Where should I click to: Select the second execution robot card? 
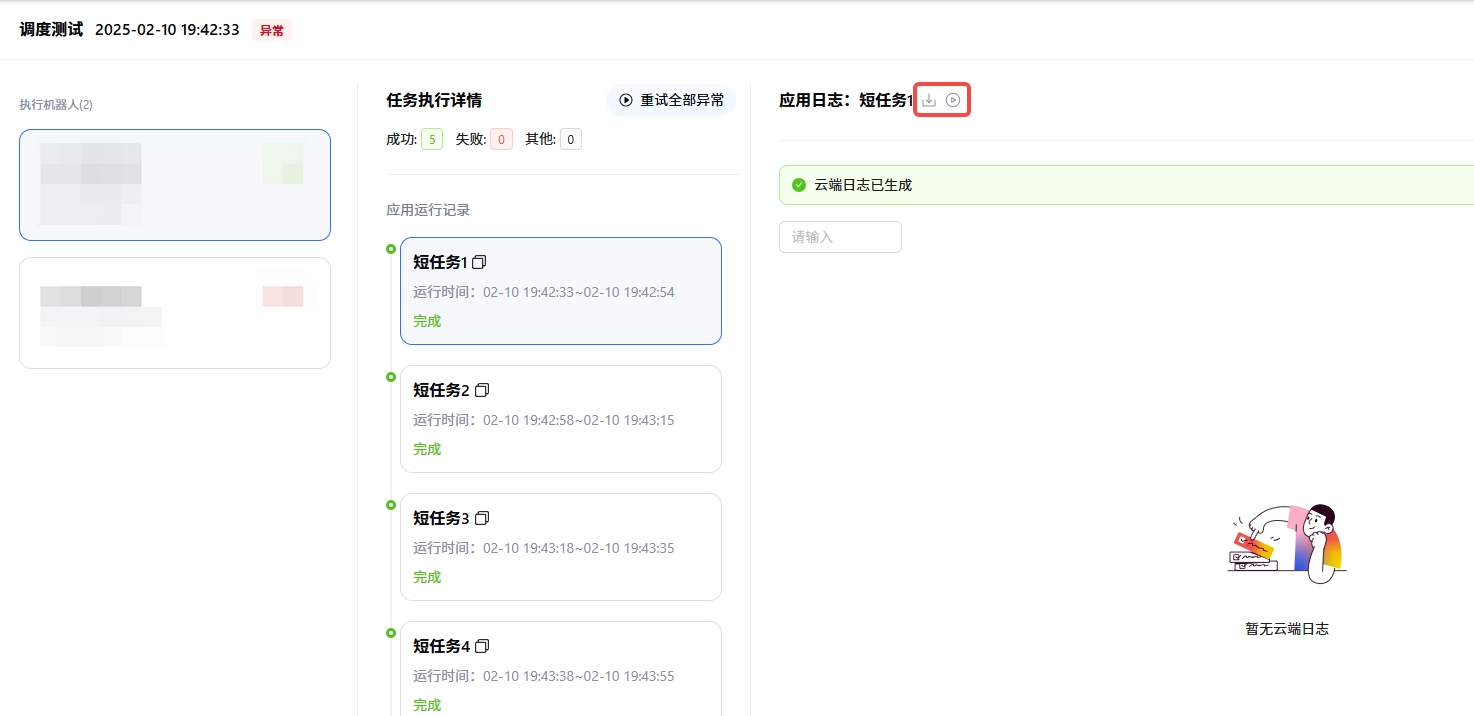175,313
